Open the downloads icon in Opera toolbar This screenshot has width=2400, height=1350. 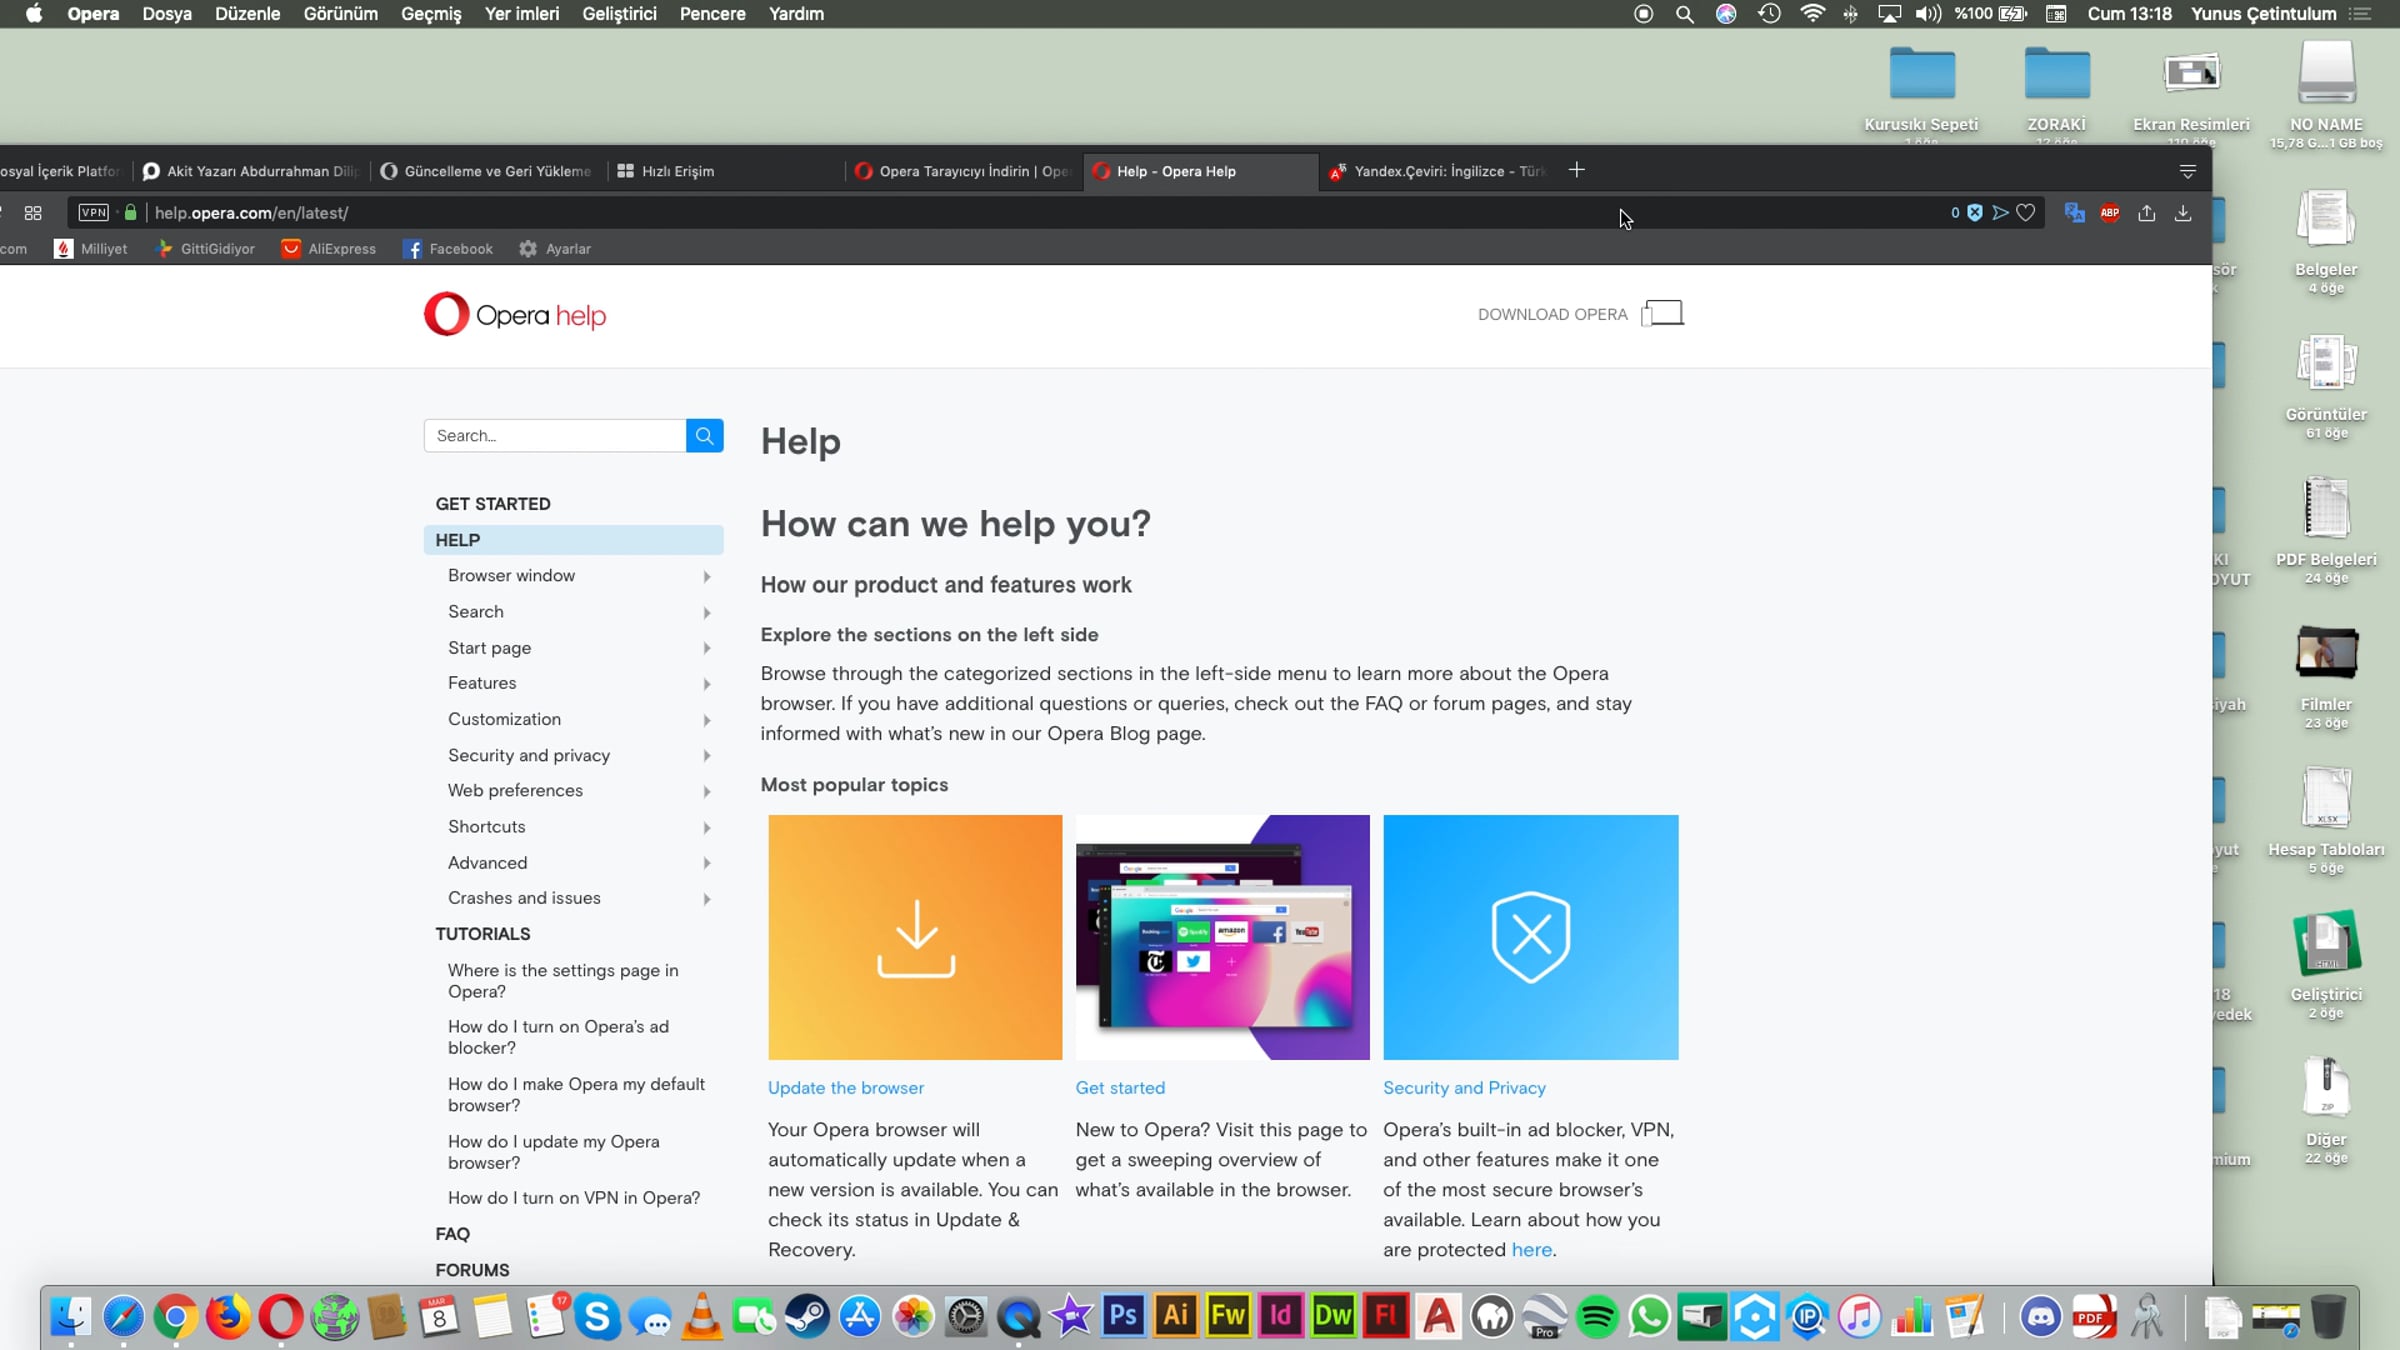[2183, 212]
